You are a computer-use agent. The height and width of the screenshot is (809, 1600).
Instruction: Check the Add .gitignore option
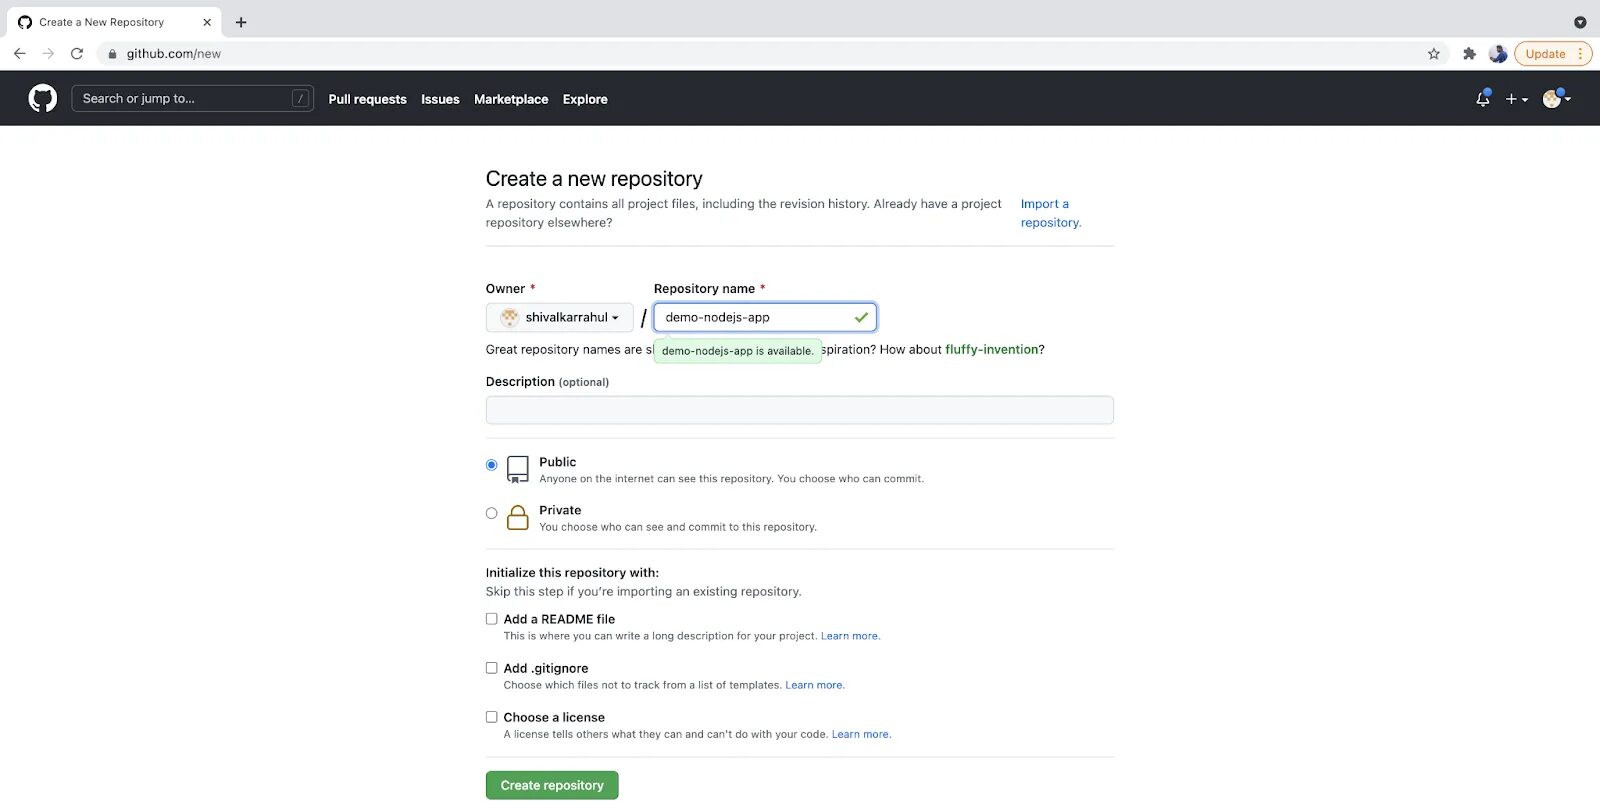[491, 668]
